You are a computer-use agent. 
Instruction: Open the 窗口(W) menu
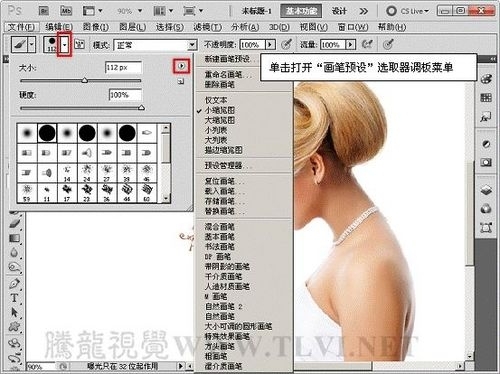[x=353, y=27]
